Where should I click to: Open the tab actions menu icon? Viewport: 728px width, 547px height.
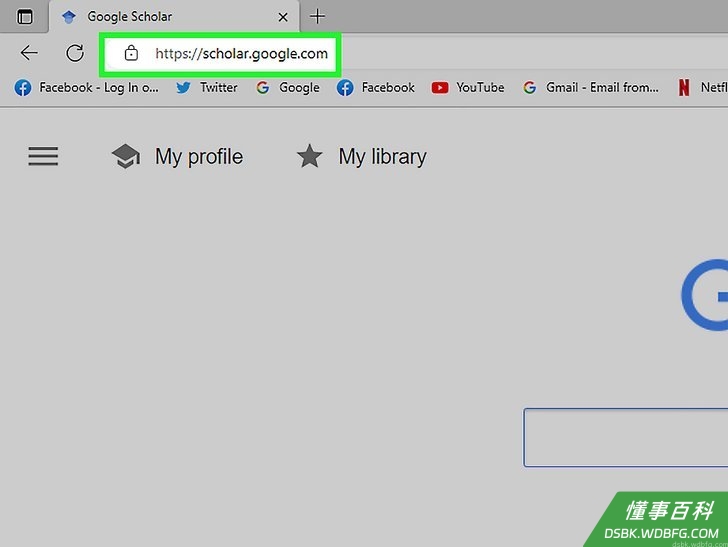[25, 17]
